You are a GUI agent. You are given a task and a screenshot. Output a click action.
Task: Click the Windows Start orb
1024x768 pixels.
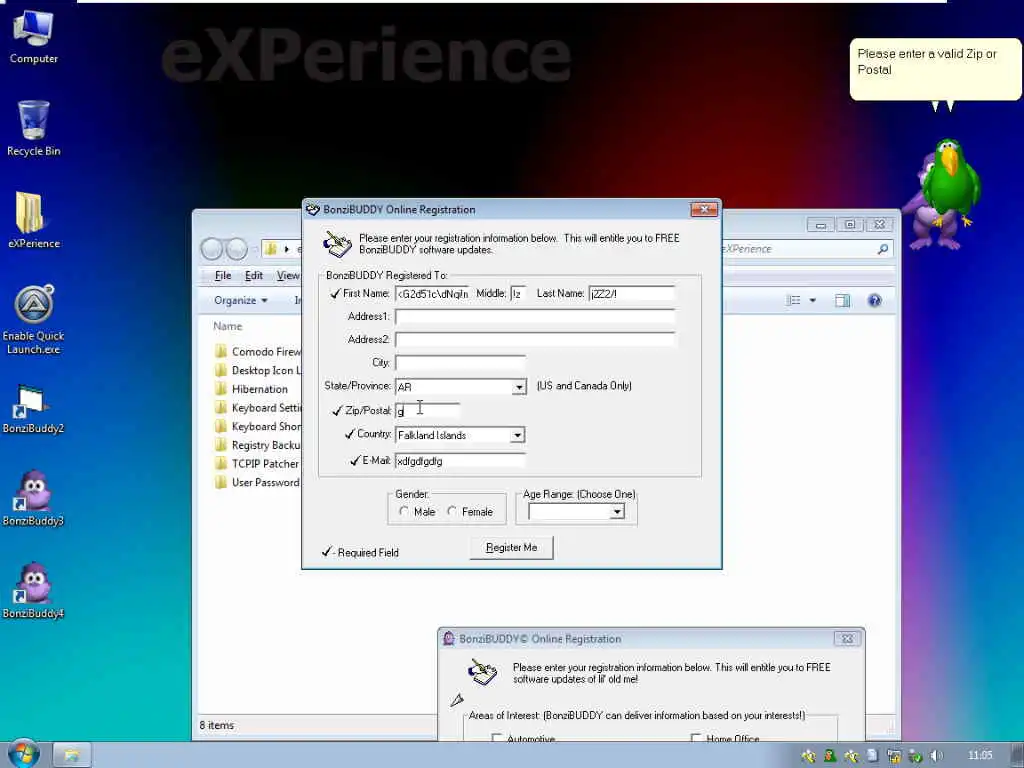[x=24, y=754]
